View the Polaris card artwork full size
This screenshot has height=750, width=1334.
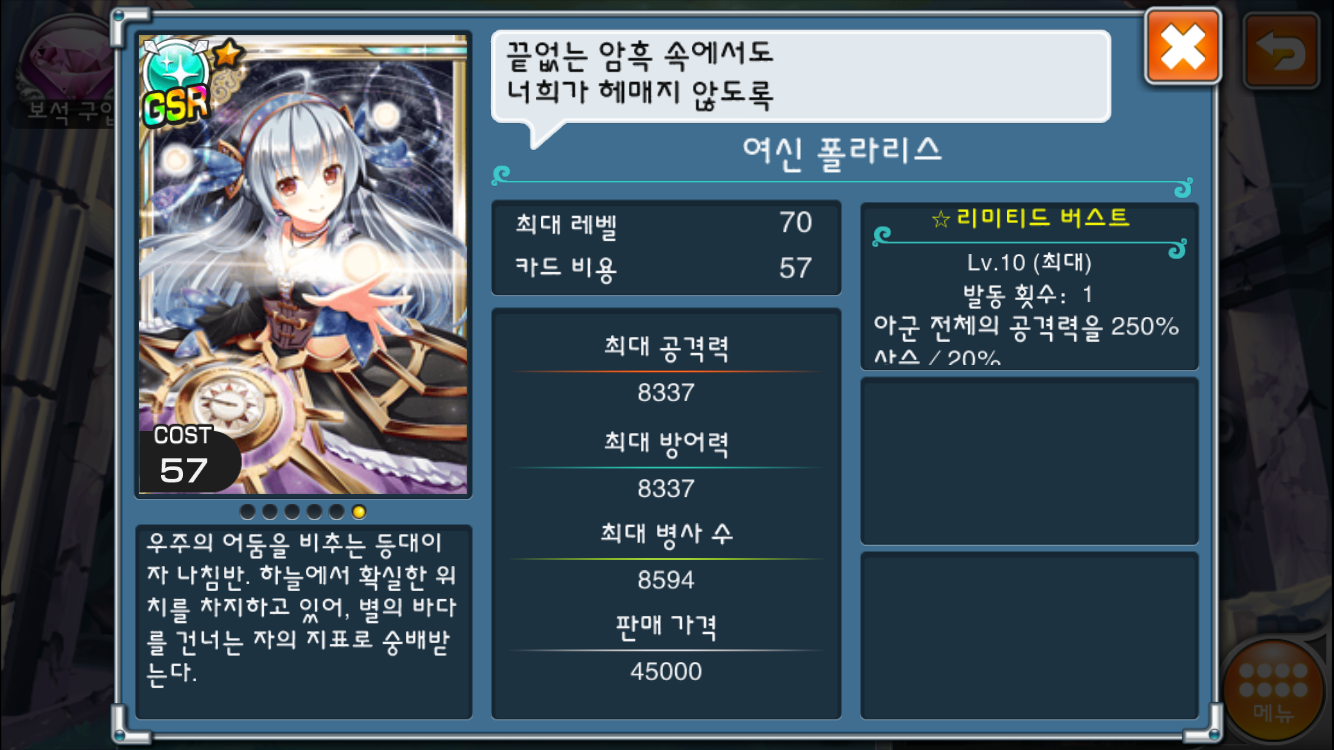click(x=303, y=265)
